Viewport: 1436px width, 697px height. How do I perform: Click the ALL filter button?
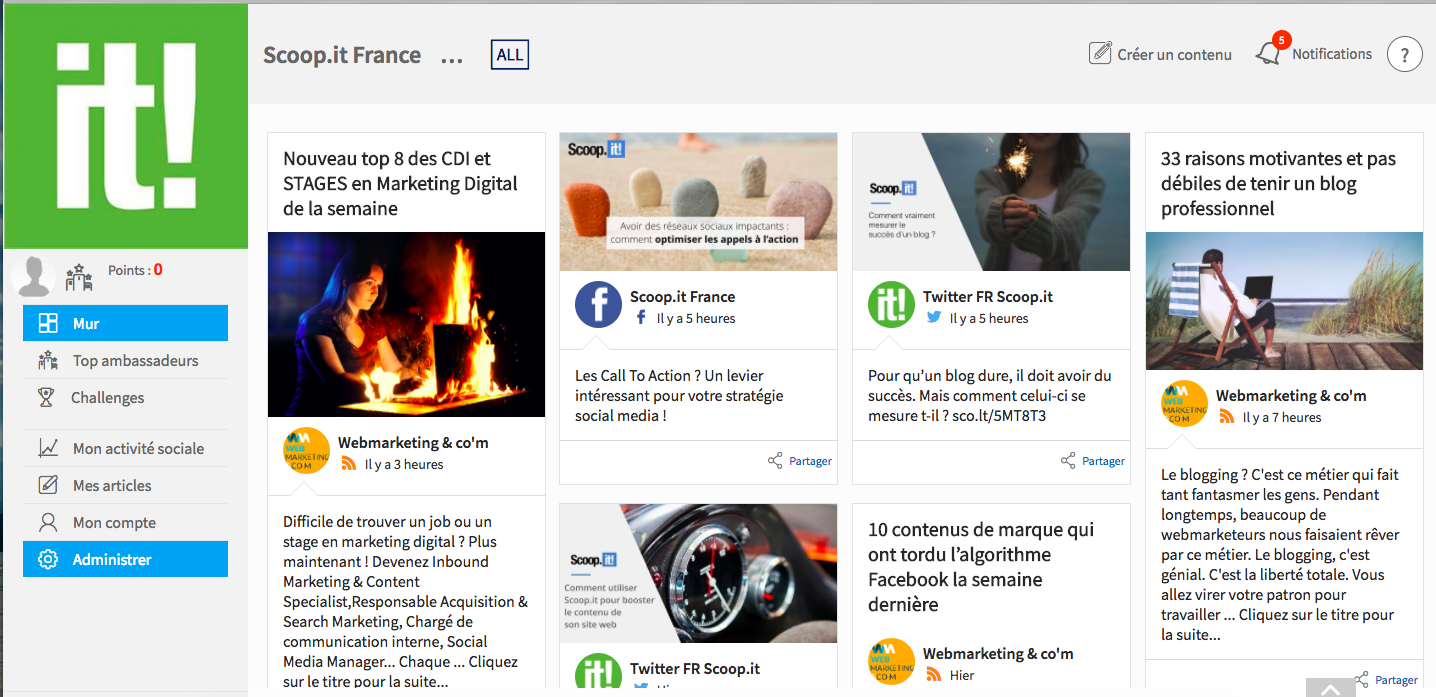(x=510, y=55)
